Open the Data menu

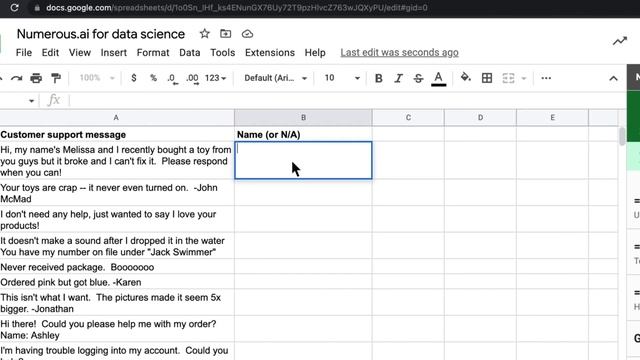point(190,53)
